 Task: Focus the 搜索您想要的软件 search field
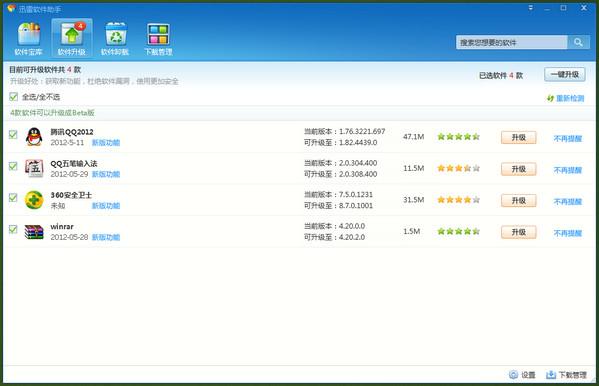click(512, 42)
